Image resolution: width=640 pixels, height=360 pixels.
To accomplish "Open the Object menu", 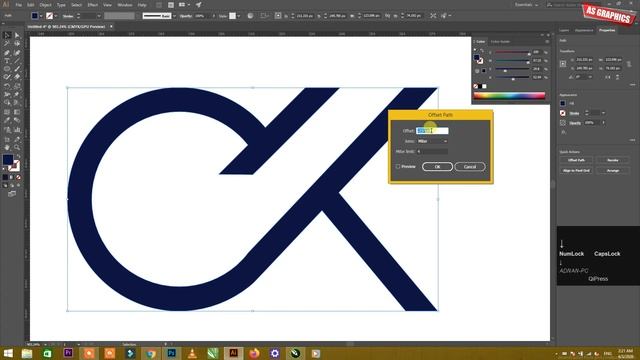I will click(x=45, y=5).
